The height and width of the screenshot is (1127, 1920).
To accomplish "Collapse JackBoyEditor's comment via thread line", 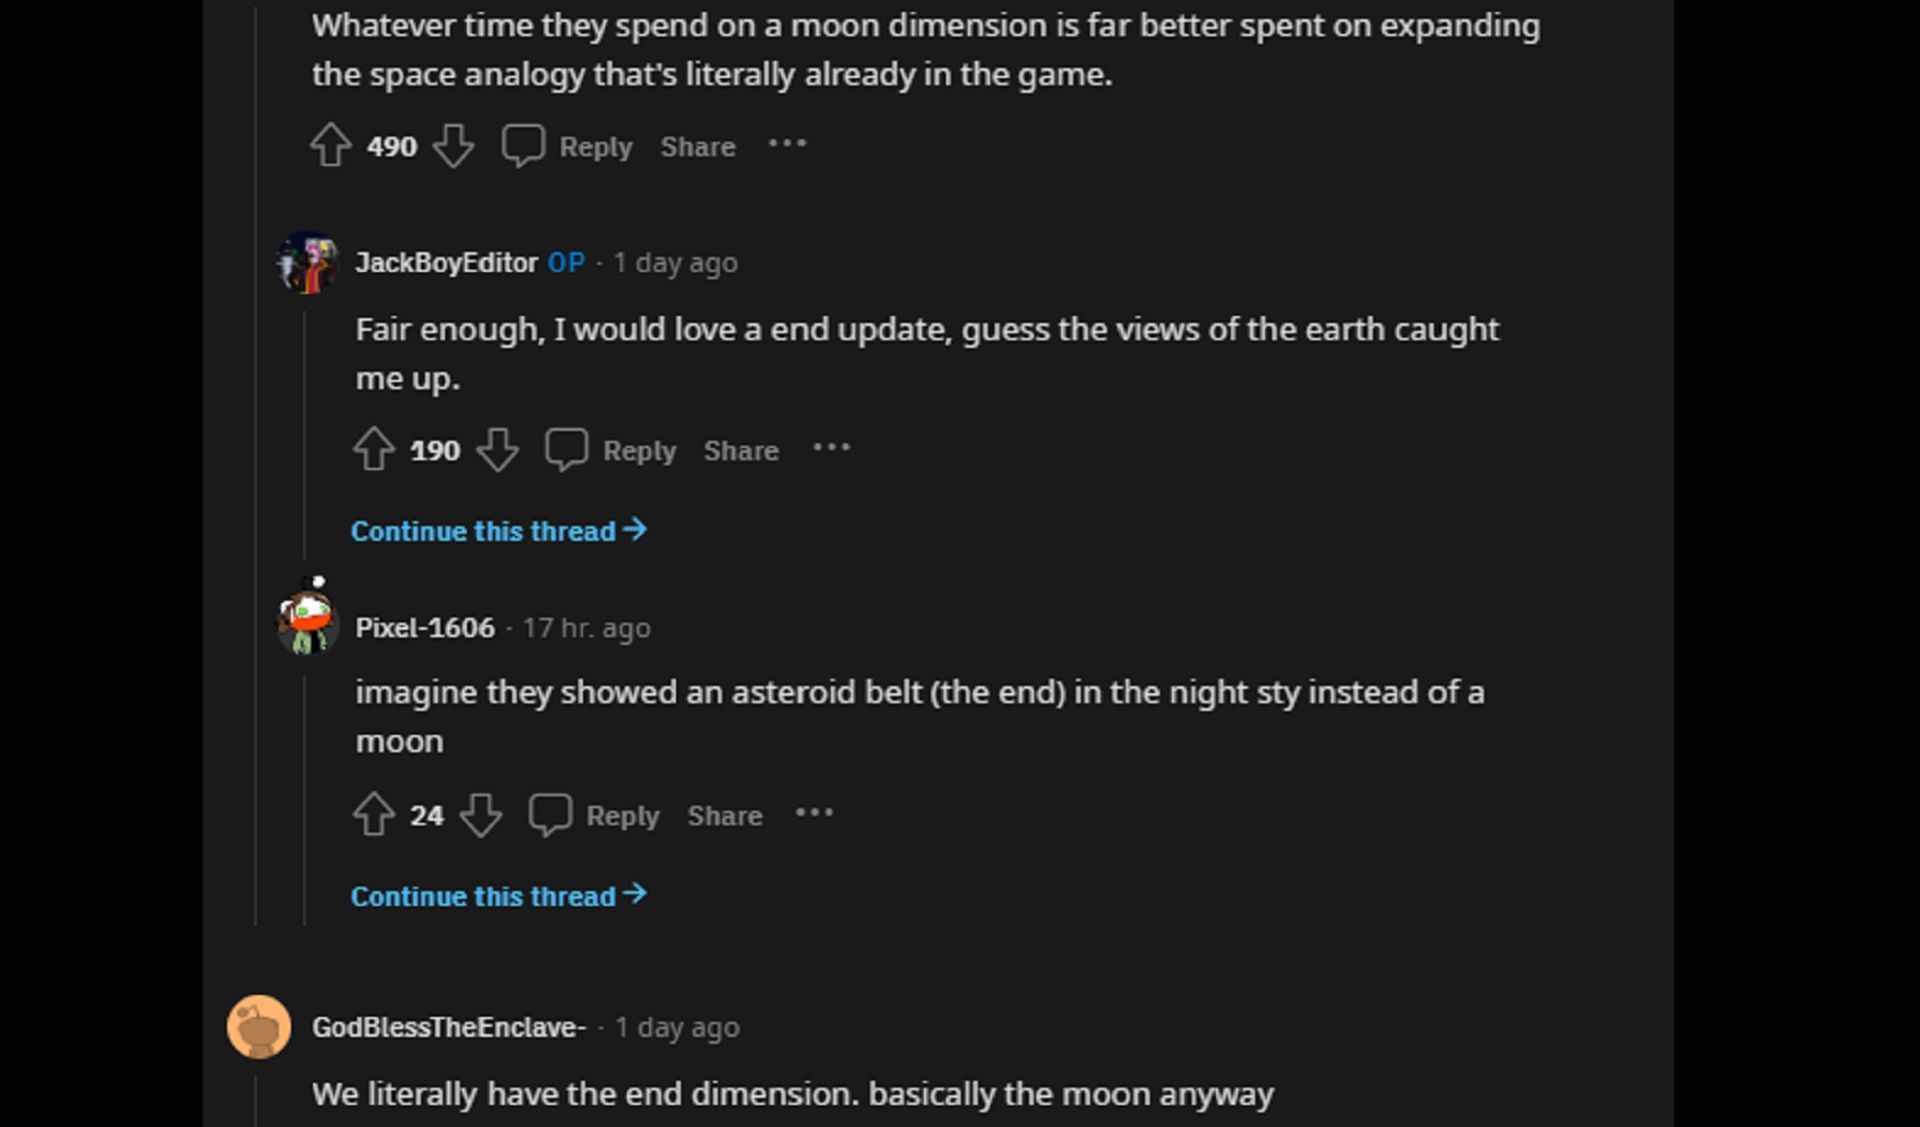I will click(x=305, y=430).
